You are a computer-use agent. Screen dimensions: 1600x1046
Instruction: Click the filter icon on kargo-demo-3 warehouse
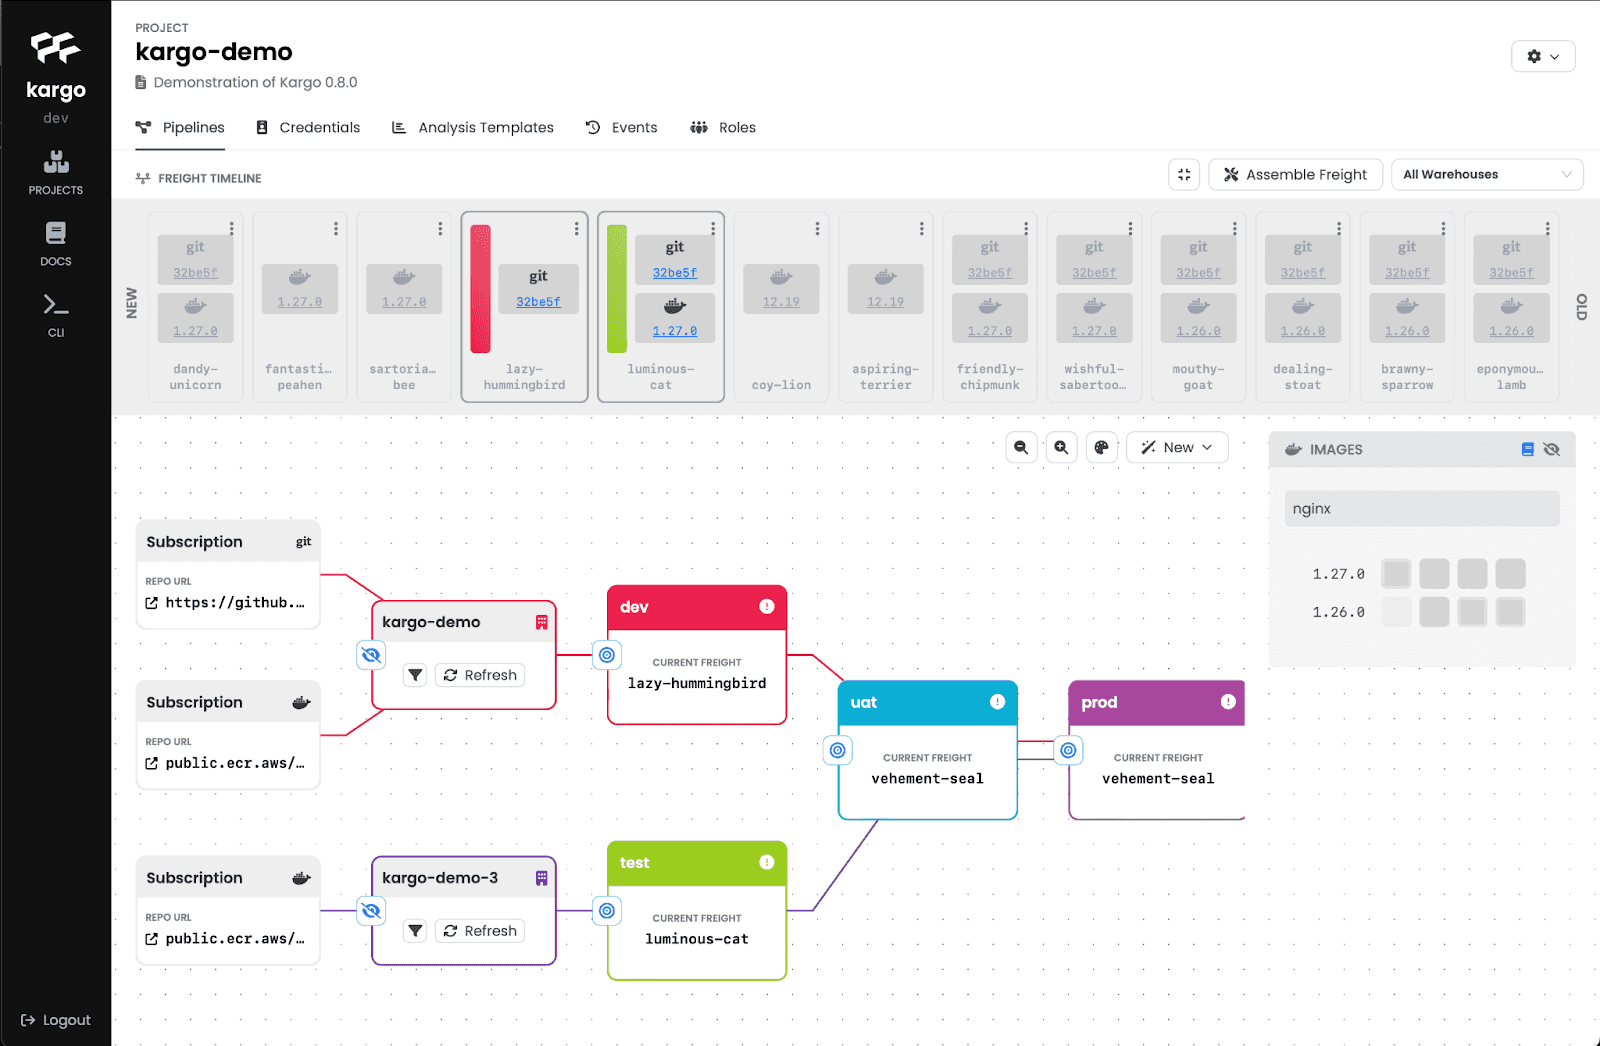(415, 931)
